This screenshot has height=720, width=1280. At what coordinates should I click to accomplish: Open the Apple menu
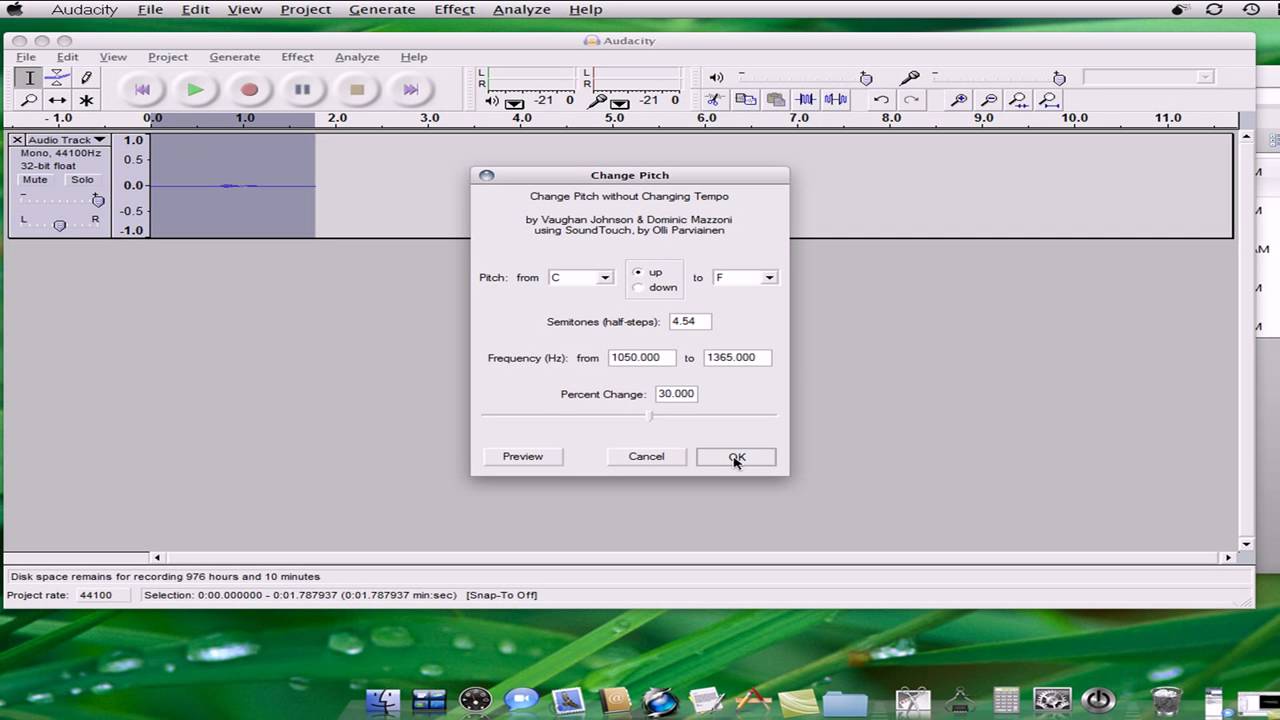pos(14,9)
